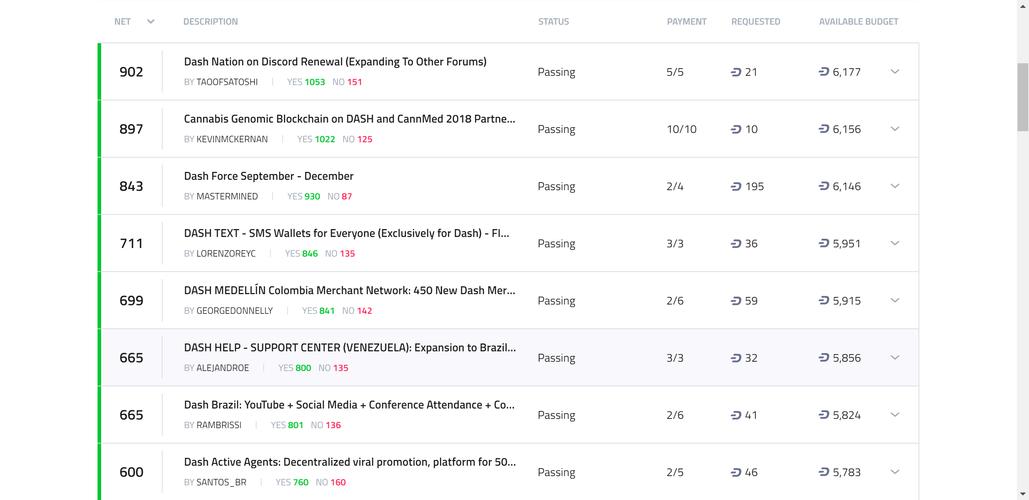
Task: Open DASH HELP Support Center proposal
Action: (350, 347)
